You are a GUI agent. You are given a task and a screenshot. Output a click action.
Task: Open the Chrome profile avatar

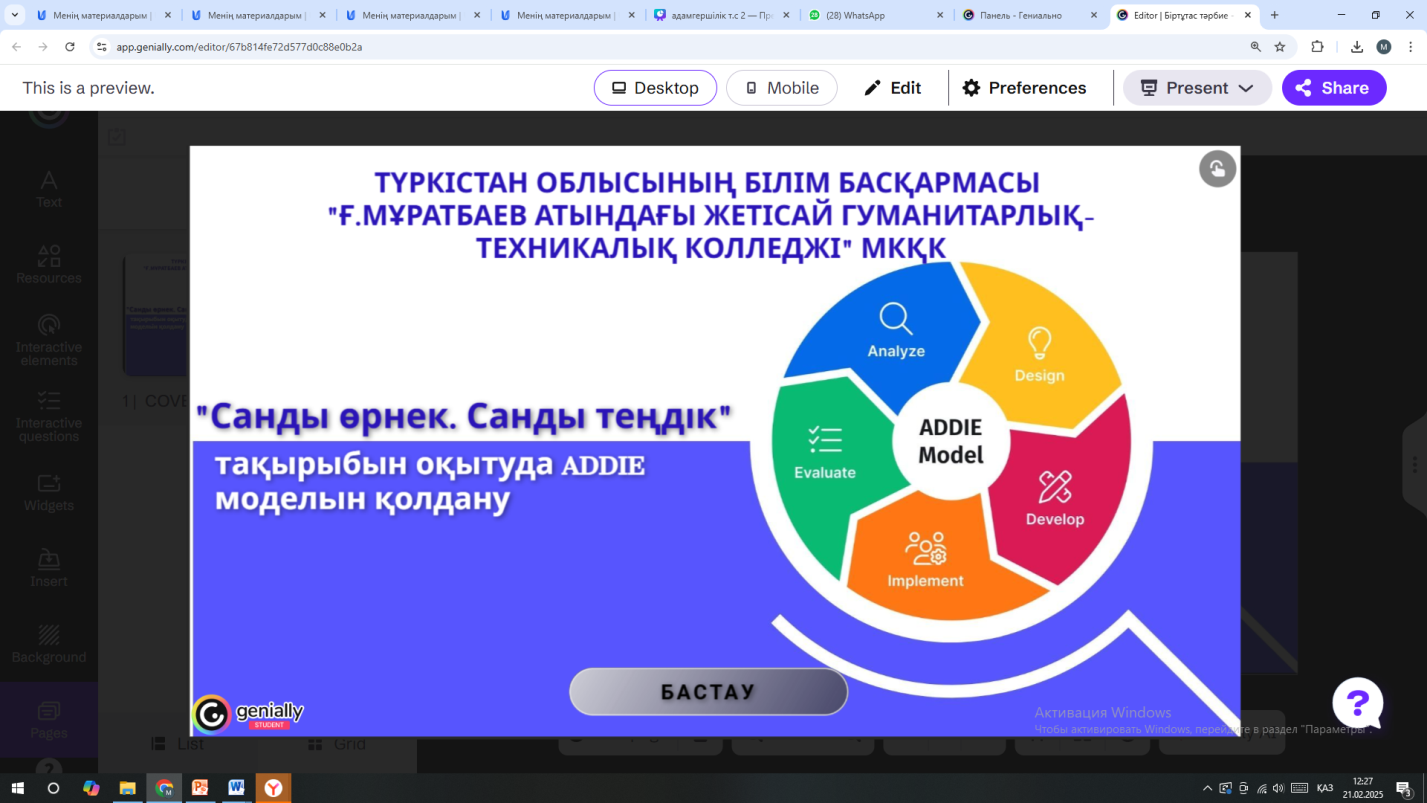click(1384, 47)
